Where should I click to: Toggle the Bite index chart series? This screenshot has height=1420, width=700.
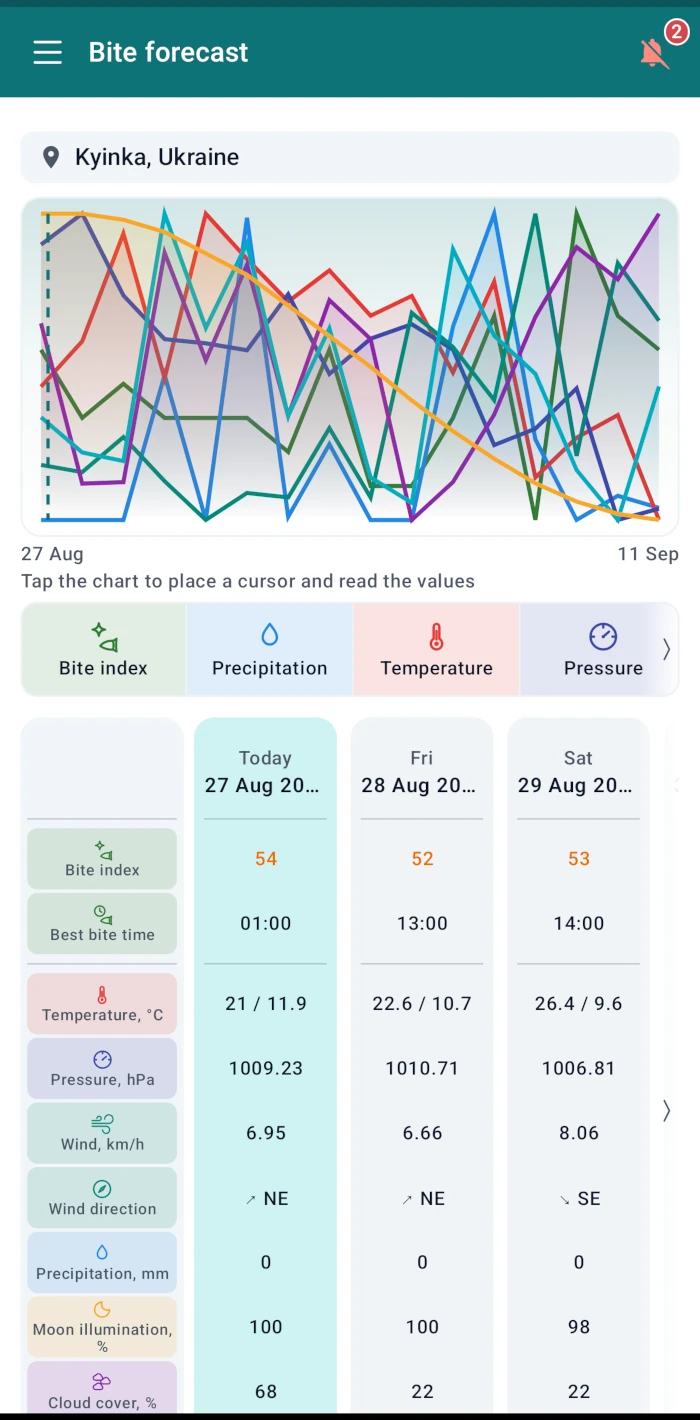(103, 649)
